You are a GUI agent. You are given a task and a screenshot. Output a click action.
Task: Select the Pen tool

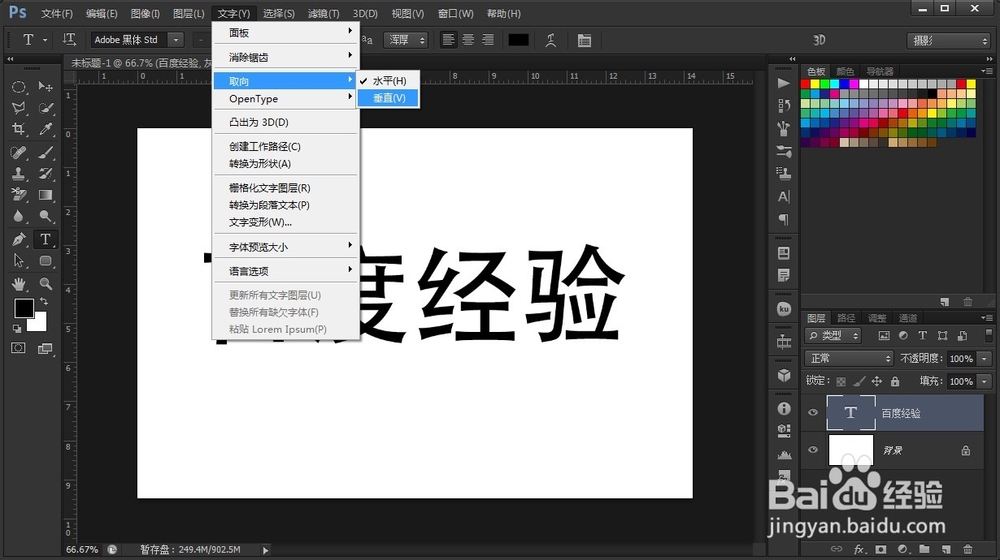[x=18, y=239]
